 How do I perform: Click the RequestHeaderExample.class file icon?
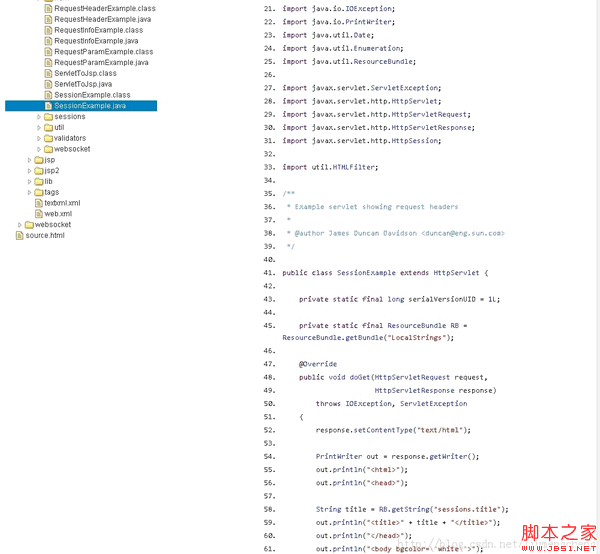coord(48,8)
